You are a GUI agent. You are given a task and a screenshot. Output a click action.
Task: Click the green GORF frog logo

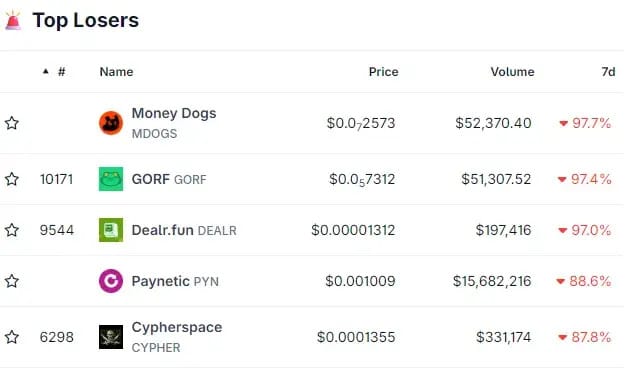pyautogui.click(x=111, y=179)
